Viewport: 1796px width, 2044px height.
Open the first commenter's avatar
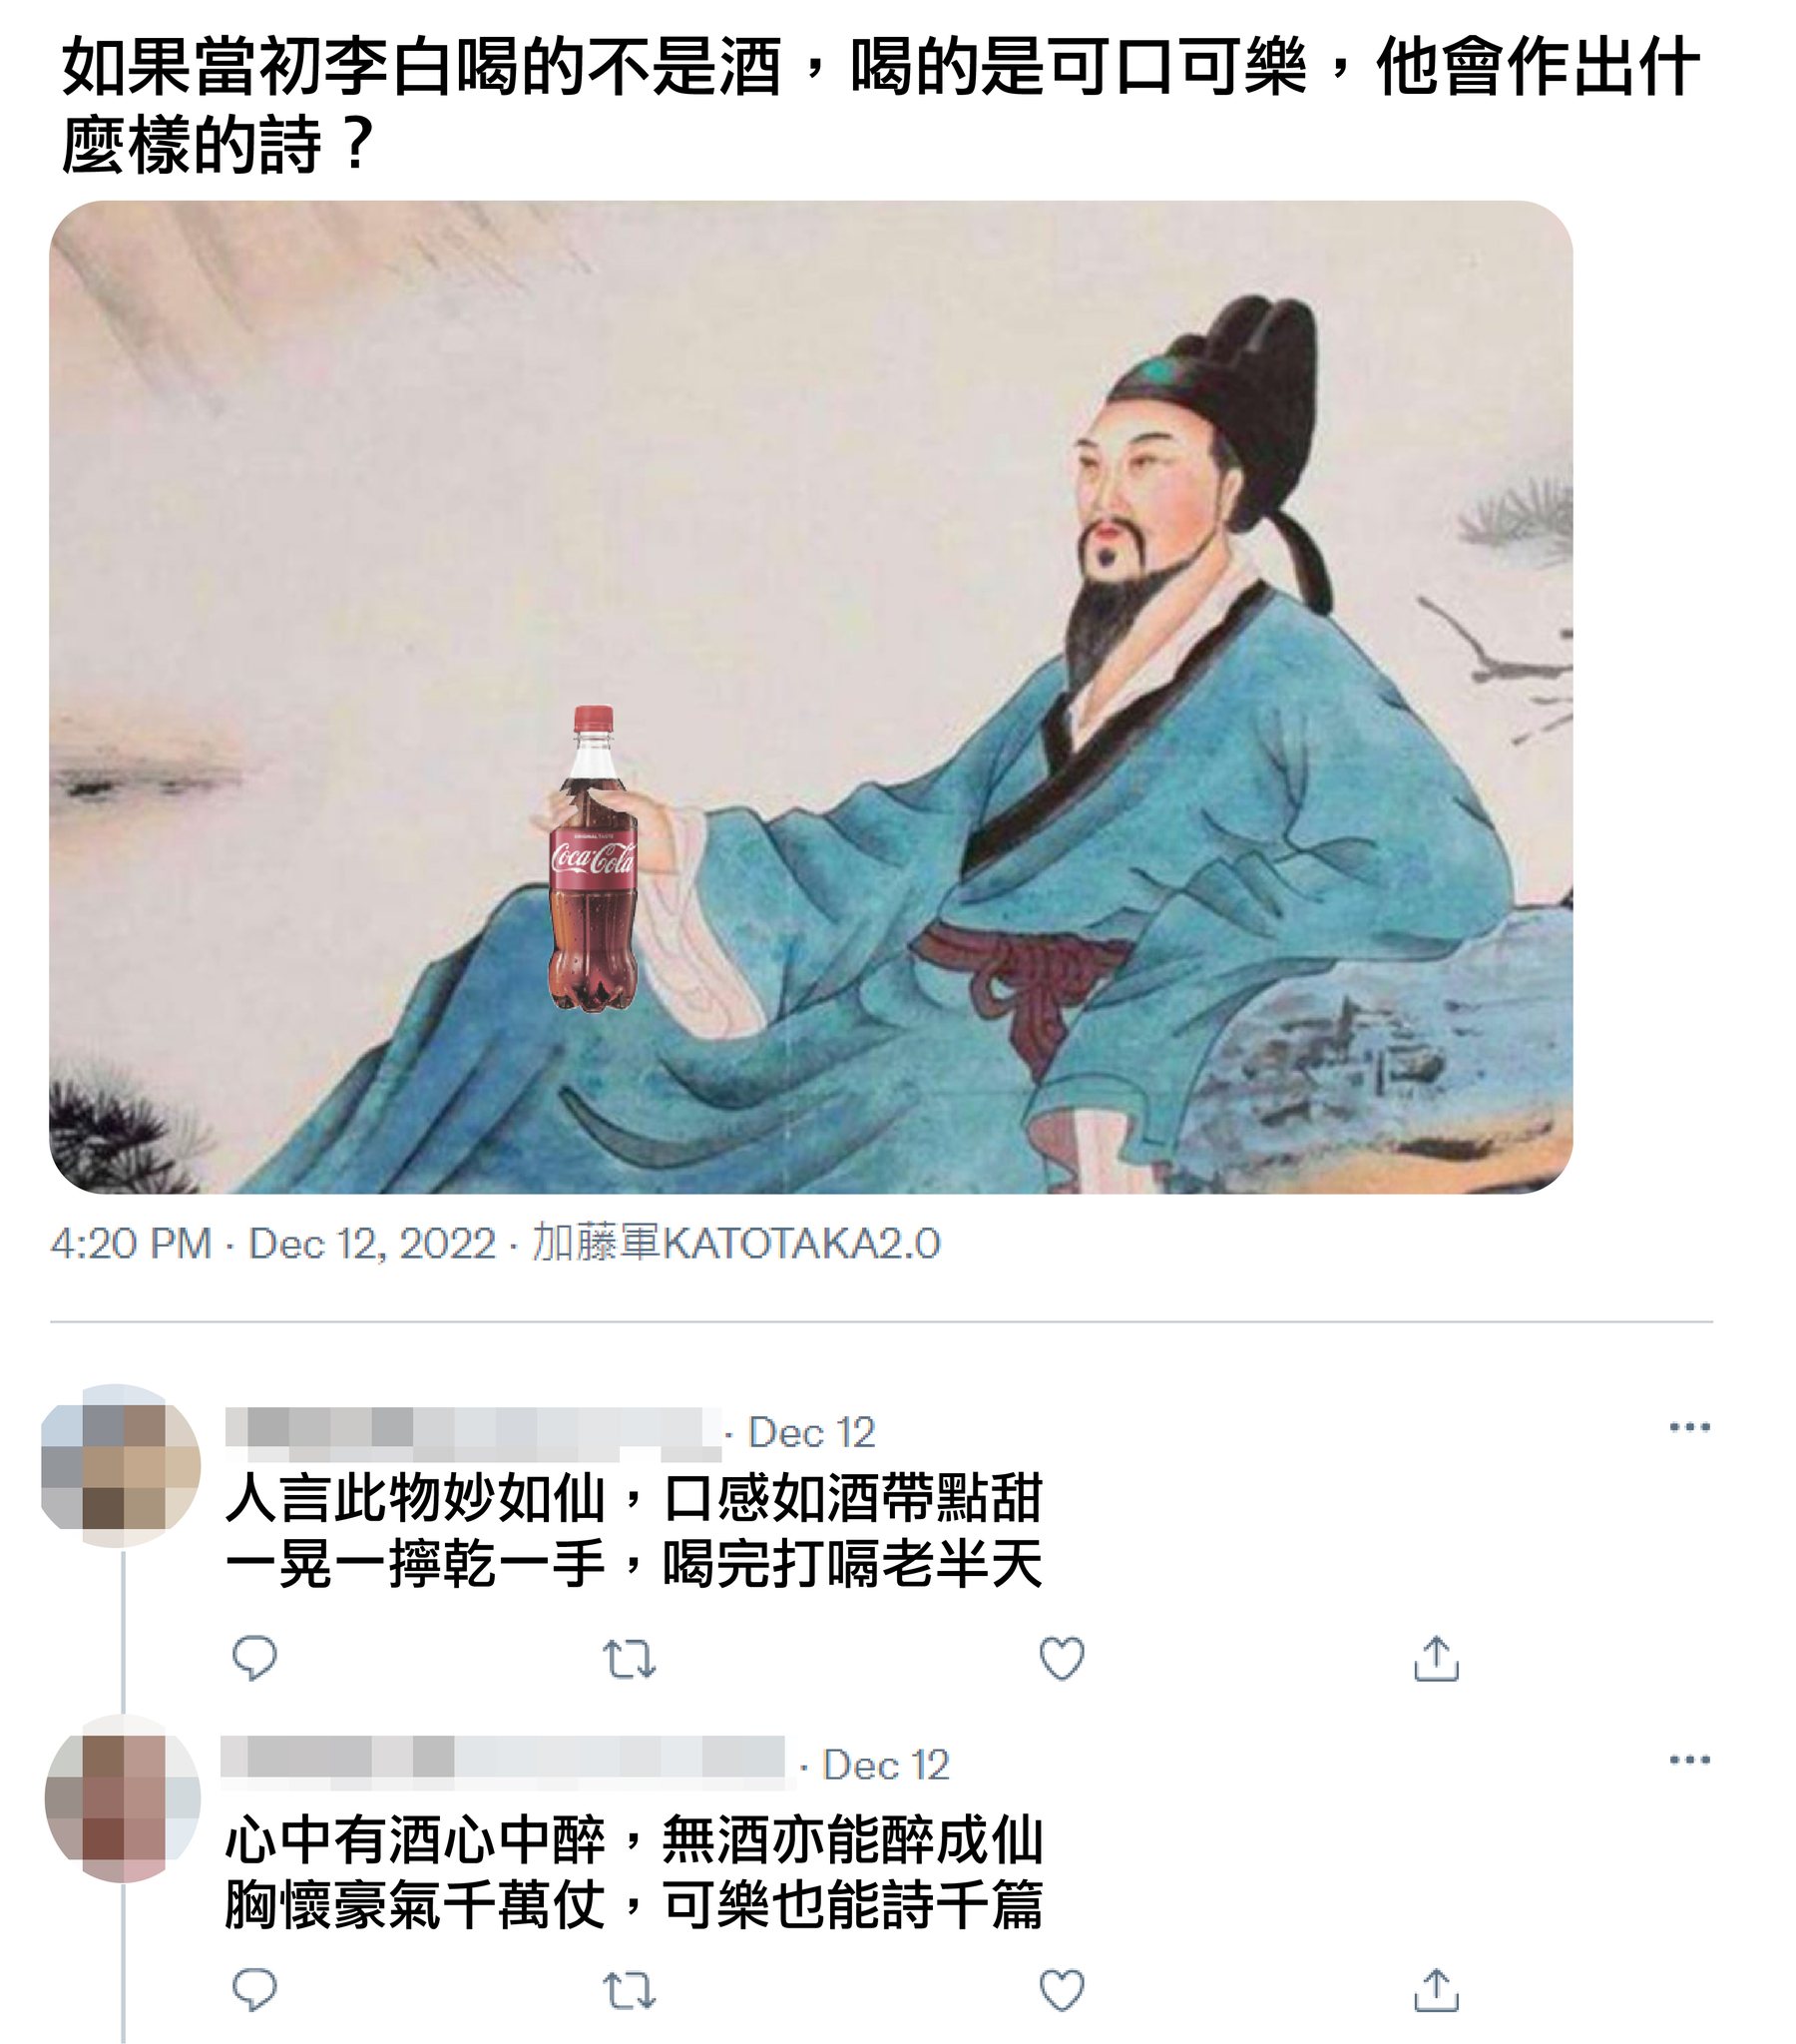click(121, 1466)
